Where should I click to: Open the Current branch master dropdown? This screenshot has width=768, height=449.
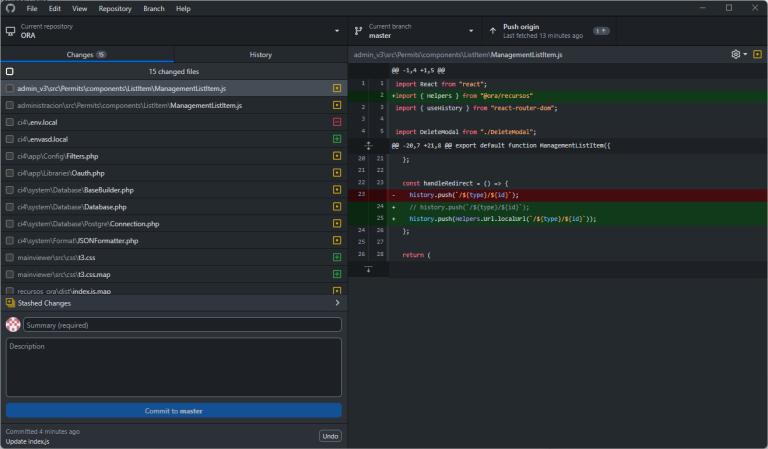415,31
